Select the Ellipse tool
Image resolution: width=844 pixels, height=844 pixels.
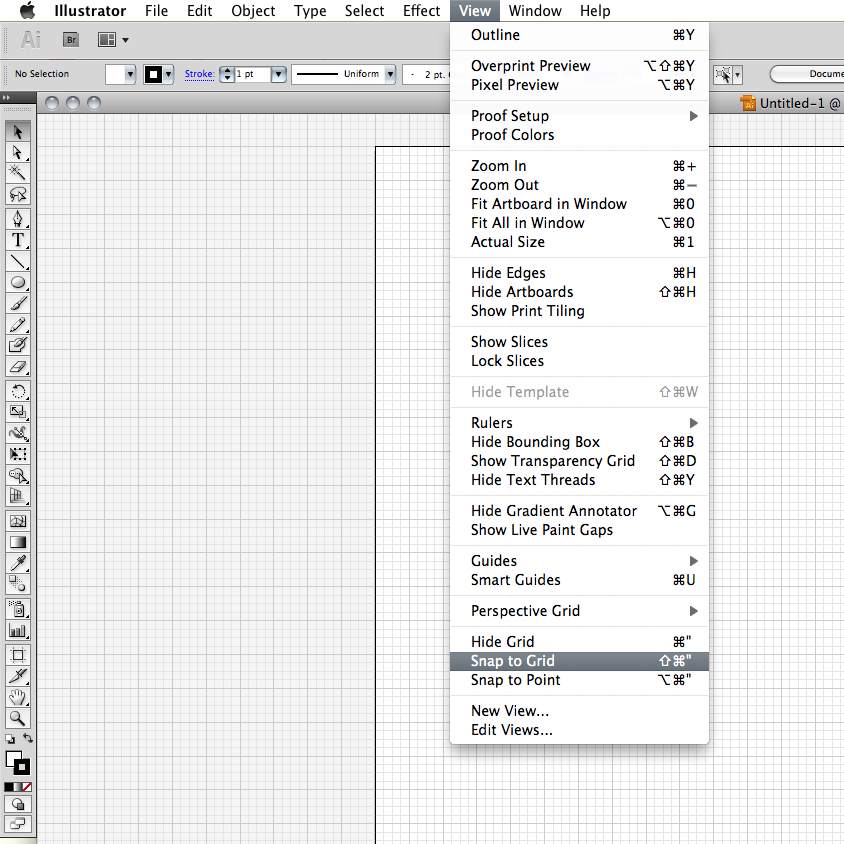pos(18,283)
